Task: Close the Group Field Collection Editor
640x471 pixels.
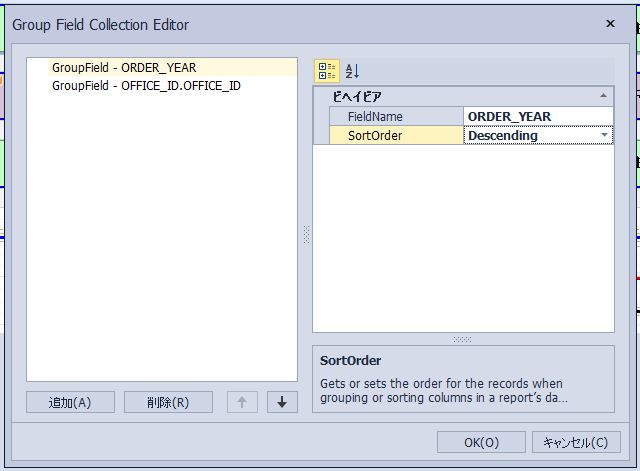Action: (x=611, y=24)
